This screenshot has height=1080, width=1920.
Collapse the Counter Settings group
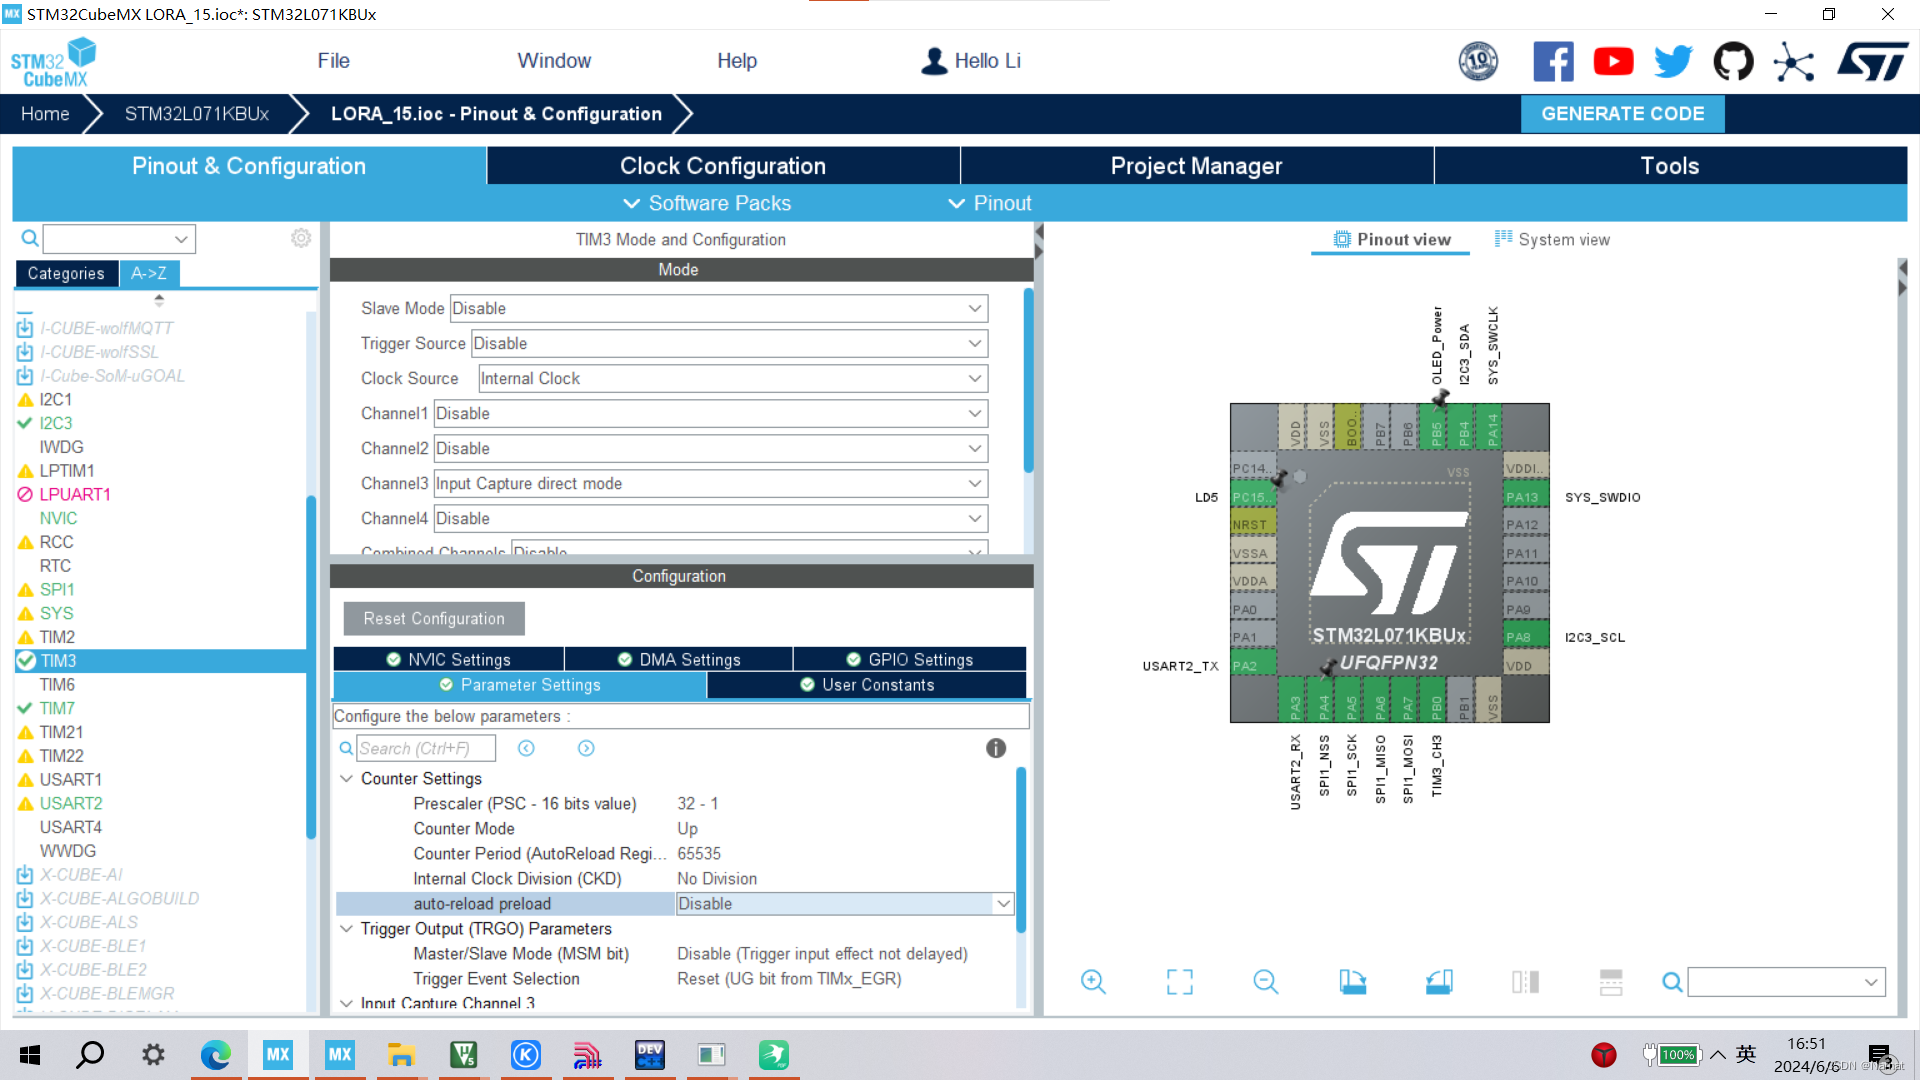coord(346,779)
